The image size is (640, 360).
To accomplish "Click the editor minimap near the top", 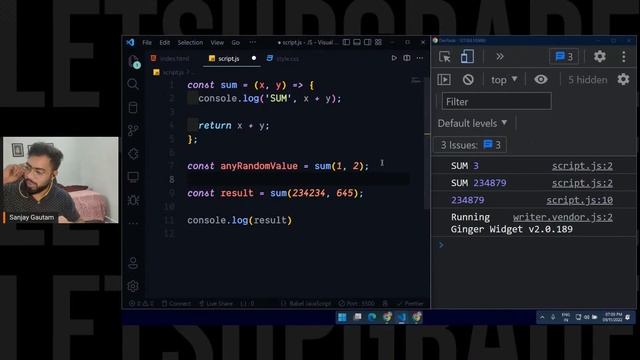I will 416,80.
